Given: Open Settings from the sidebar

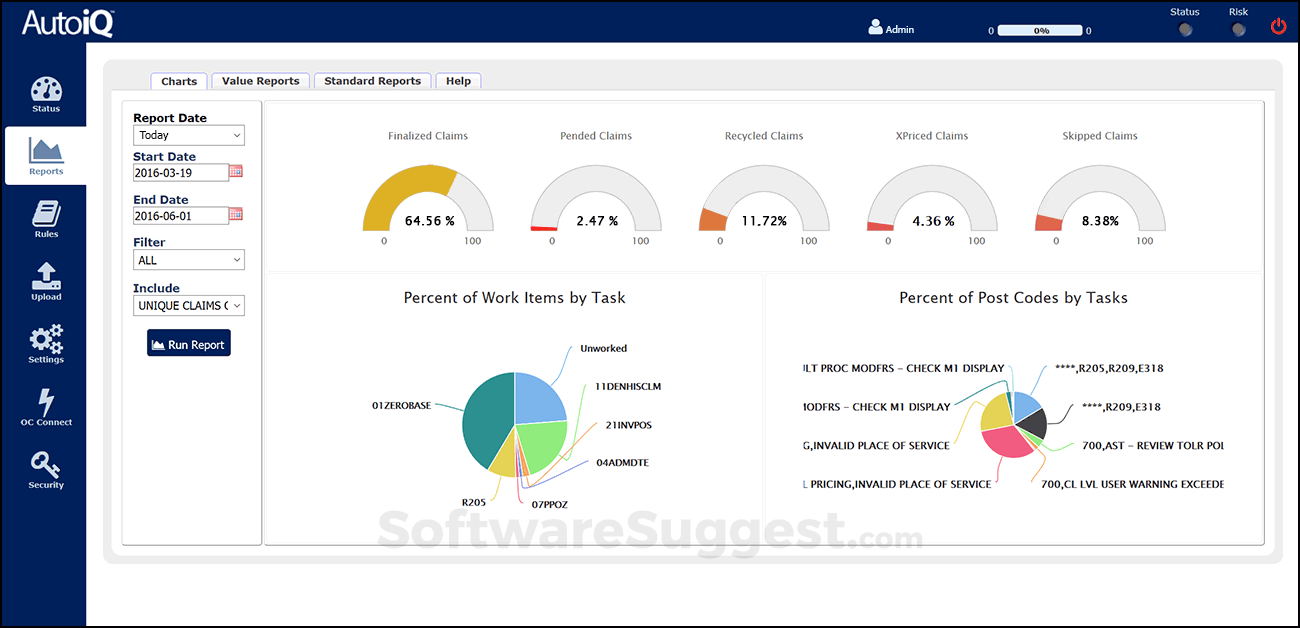Looking at the screenshot, I should point(46,344).
